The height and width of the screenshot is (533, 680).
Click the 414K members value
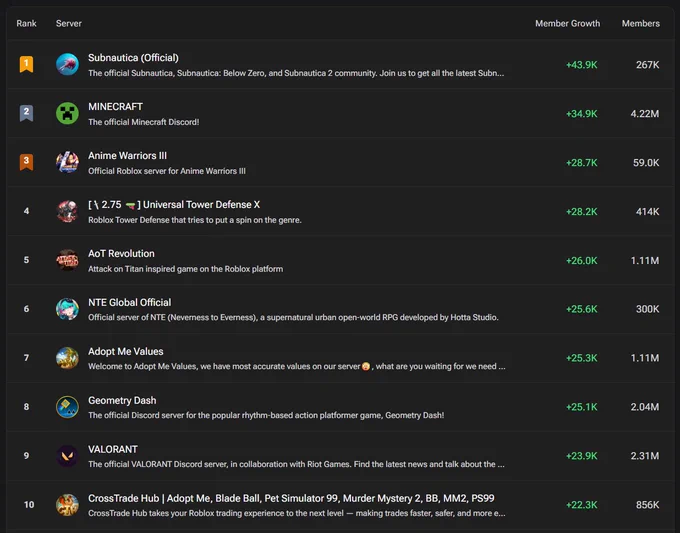[647, 212]
